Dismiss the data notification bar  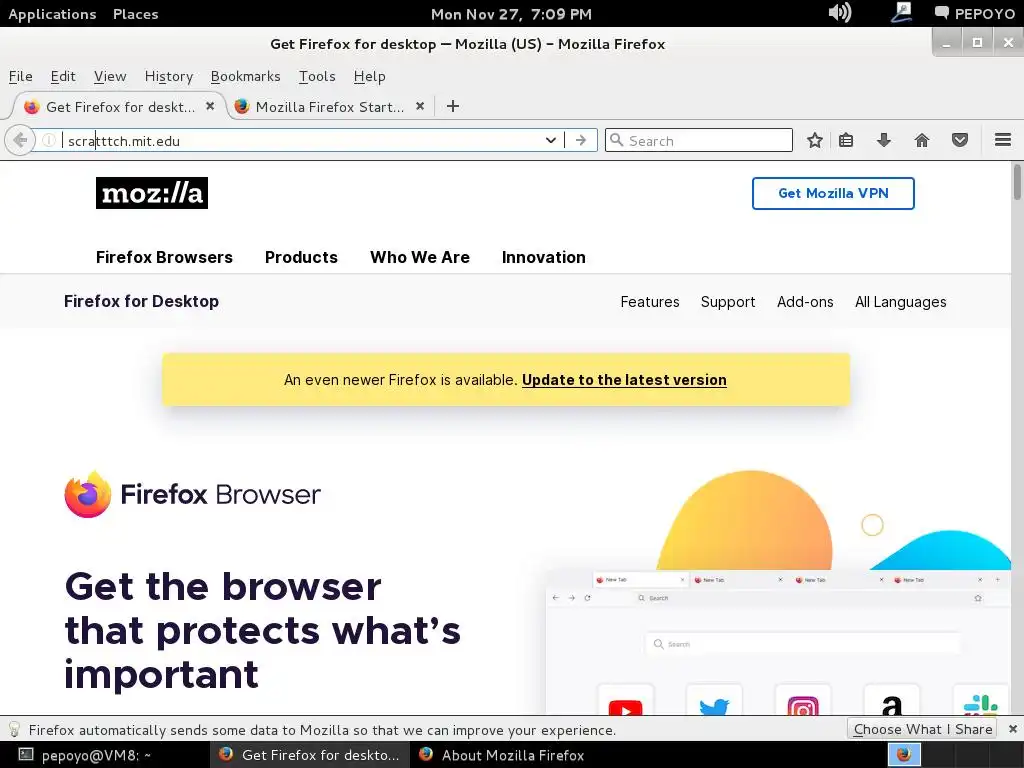click(x=1012, y=729)
